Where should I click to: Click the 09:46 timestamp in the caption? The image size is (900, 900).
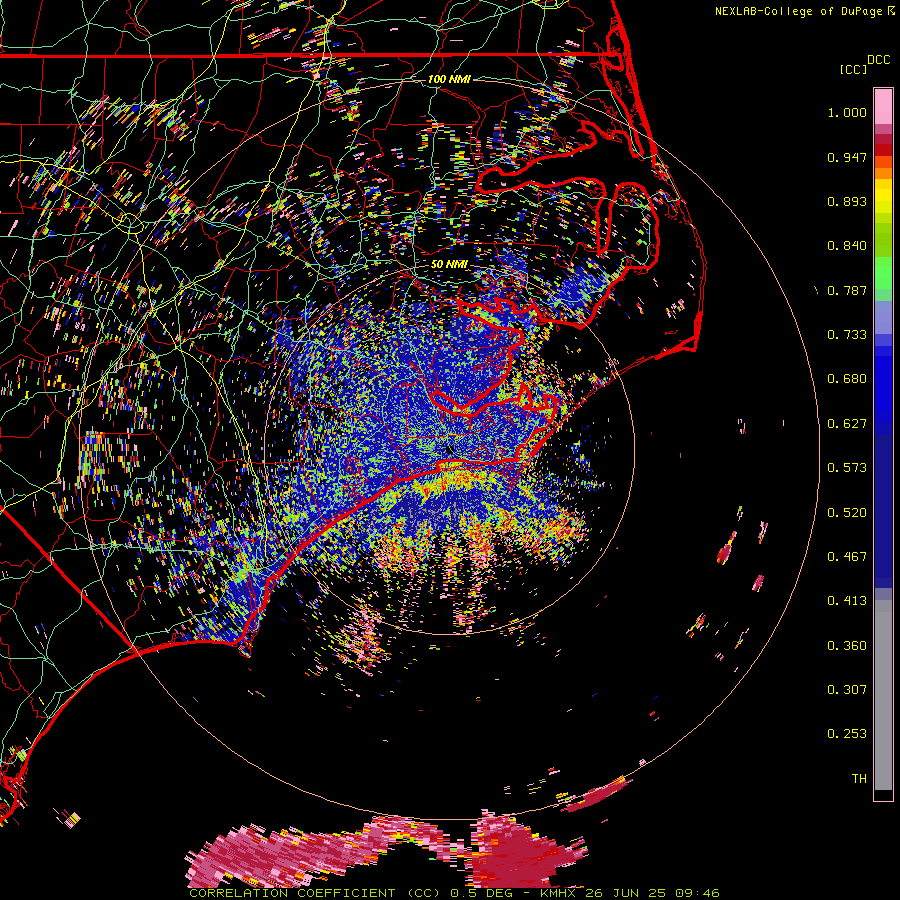pos(697,893)
